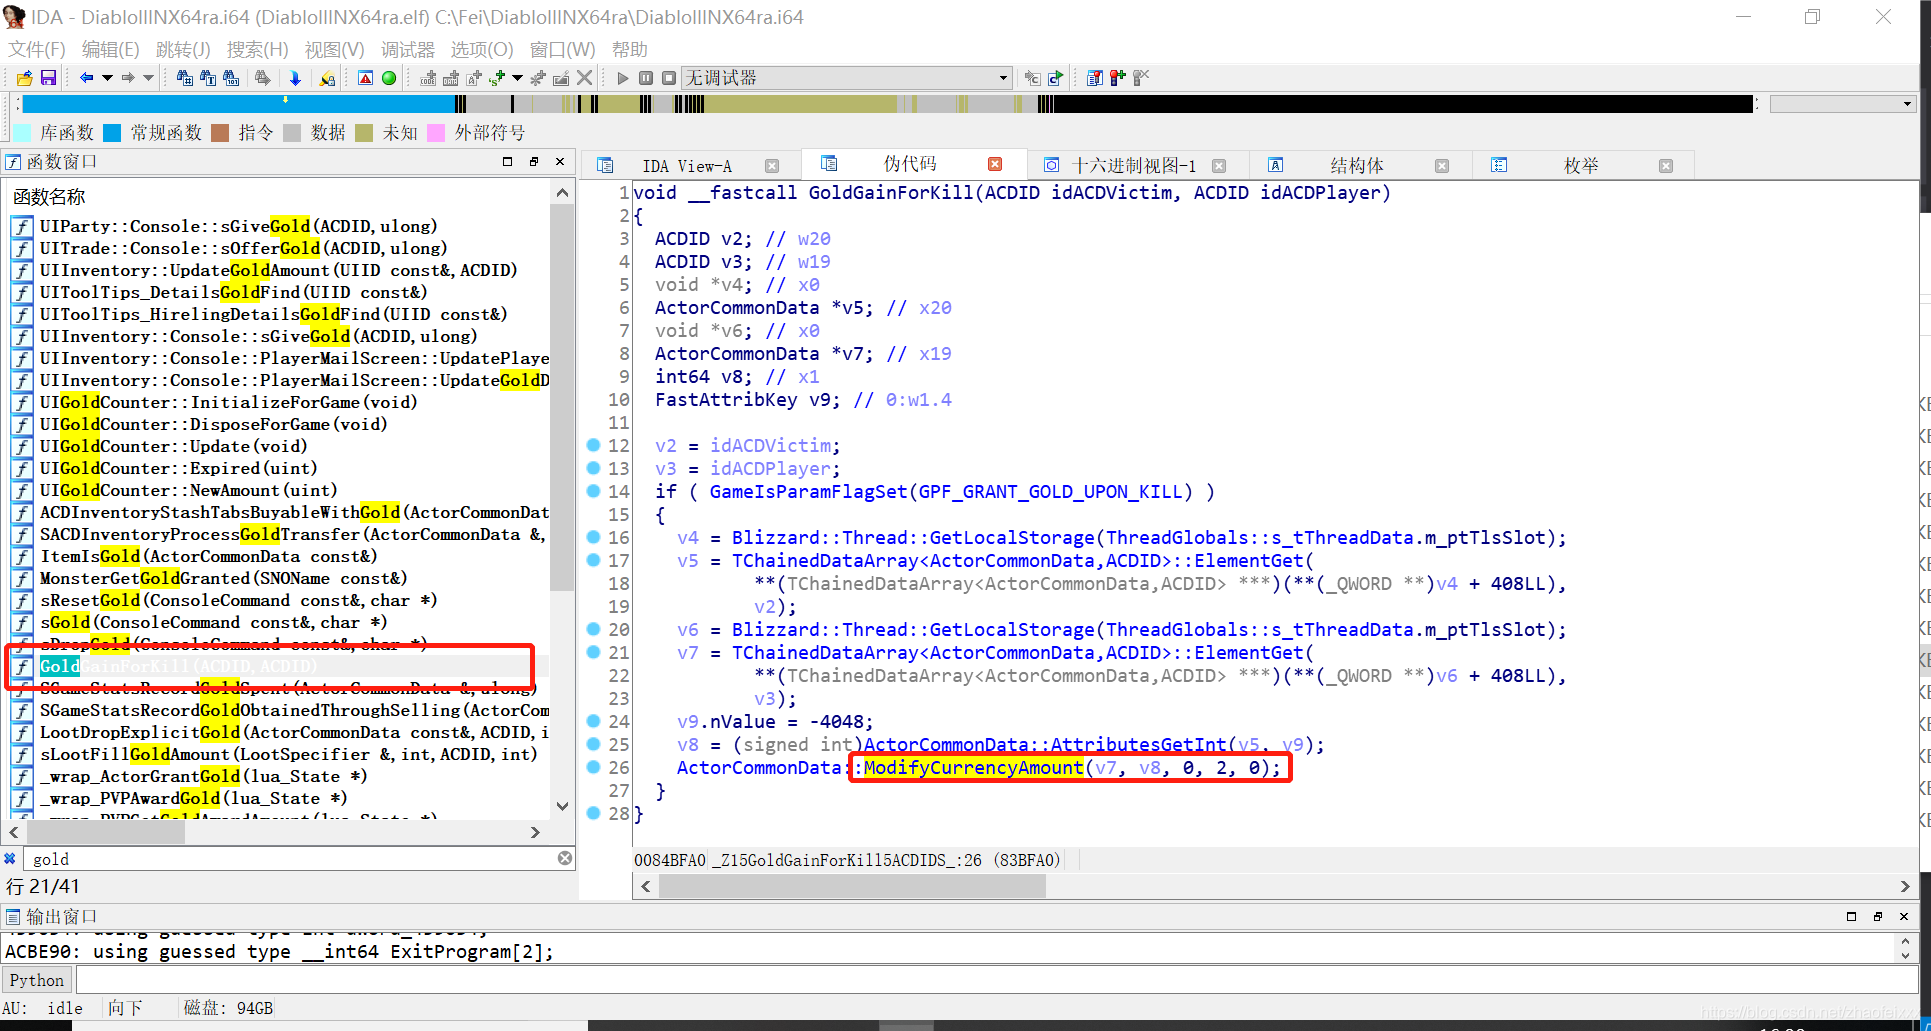Click the 常规函数 blue color legend swatch
The width and height of the screenshot is (1931, 1031).
click(x=112, y=132)
